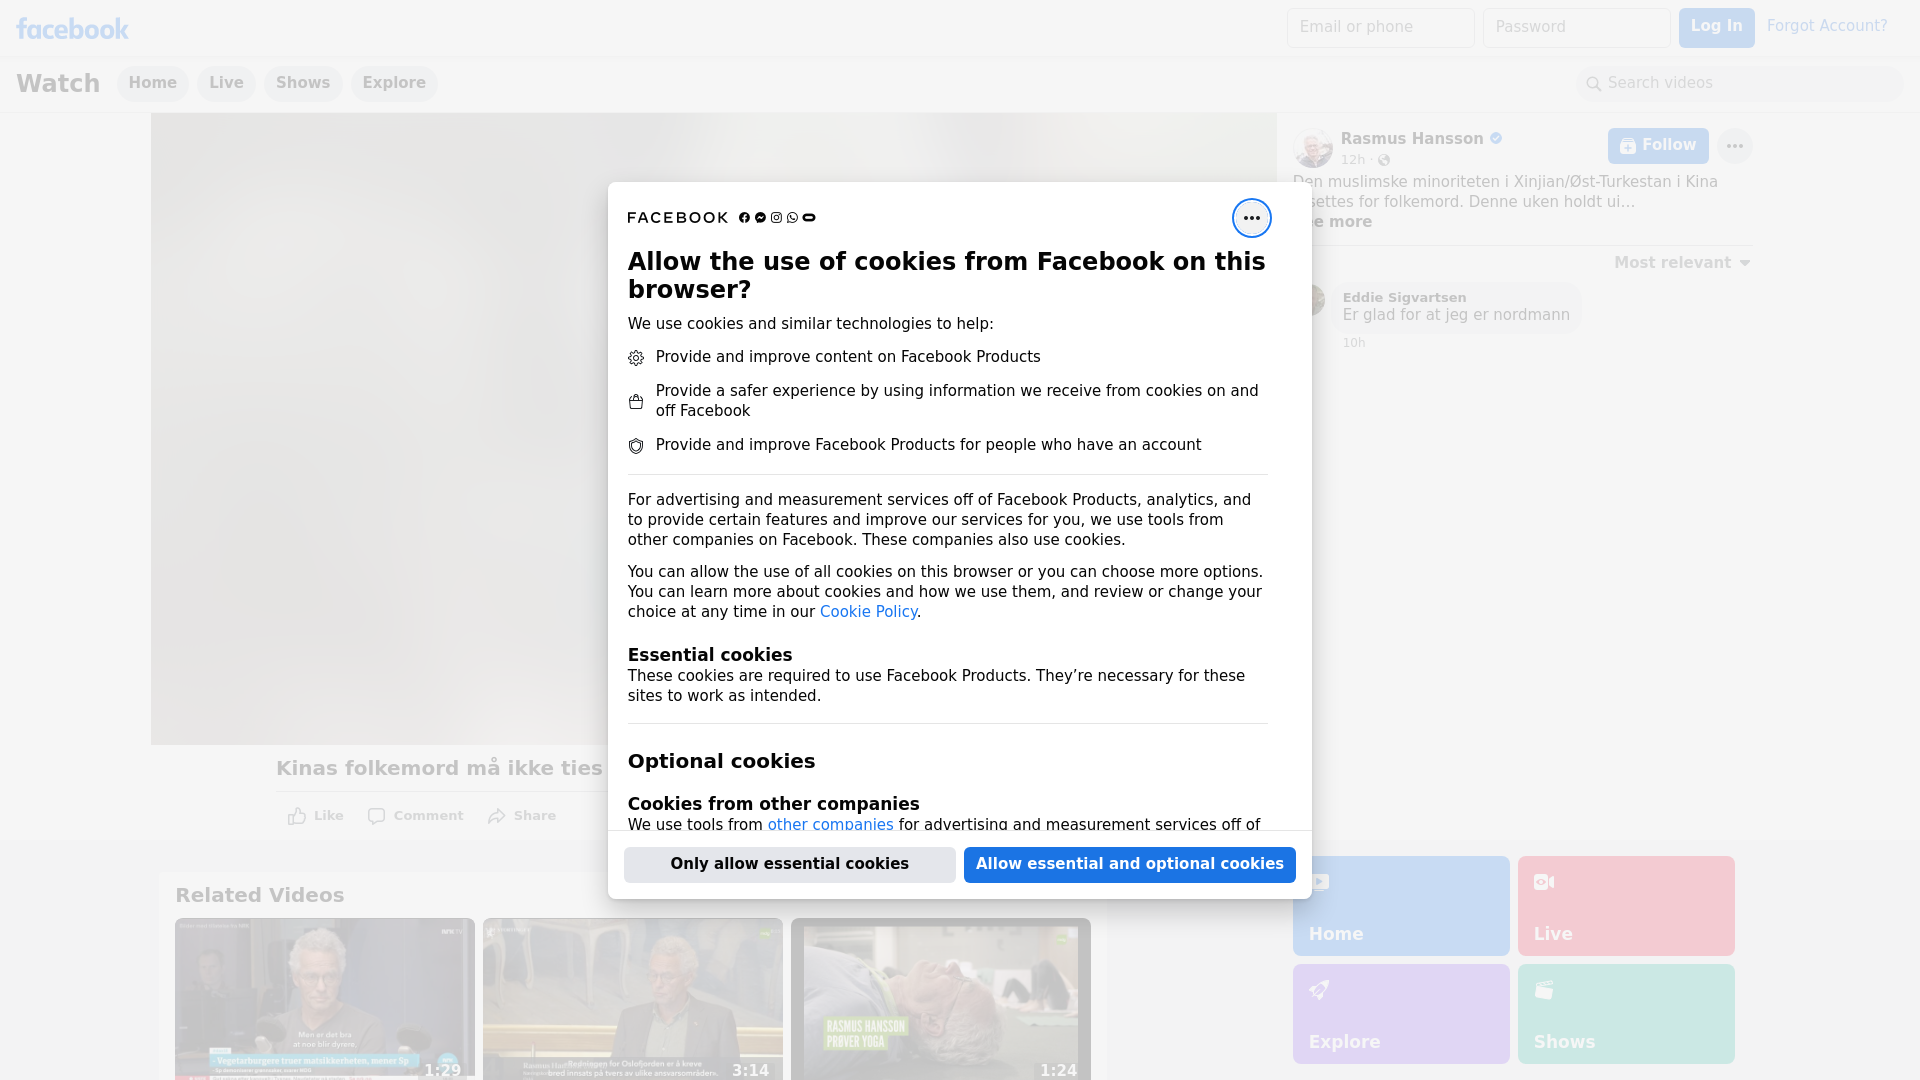Open the Shows tab in the Watch bar
Viewport: 1920px width, 1080px height.
303,83
